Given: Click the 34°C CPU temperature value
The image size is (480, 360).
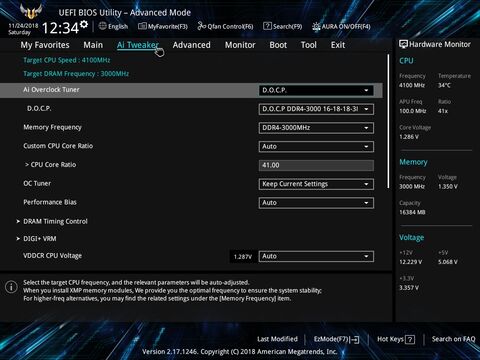Looking at the screenshot, I should click(444, 85).
